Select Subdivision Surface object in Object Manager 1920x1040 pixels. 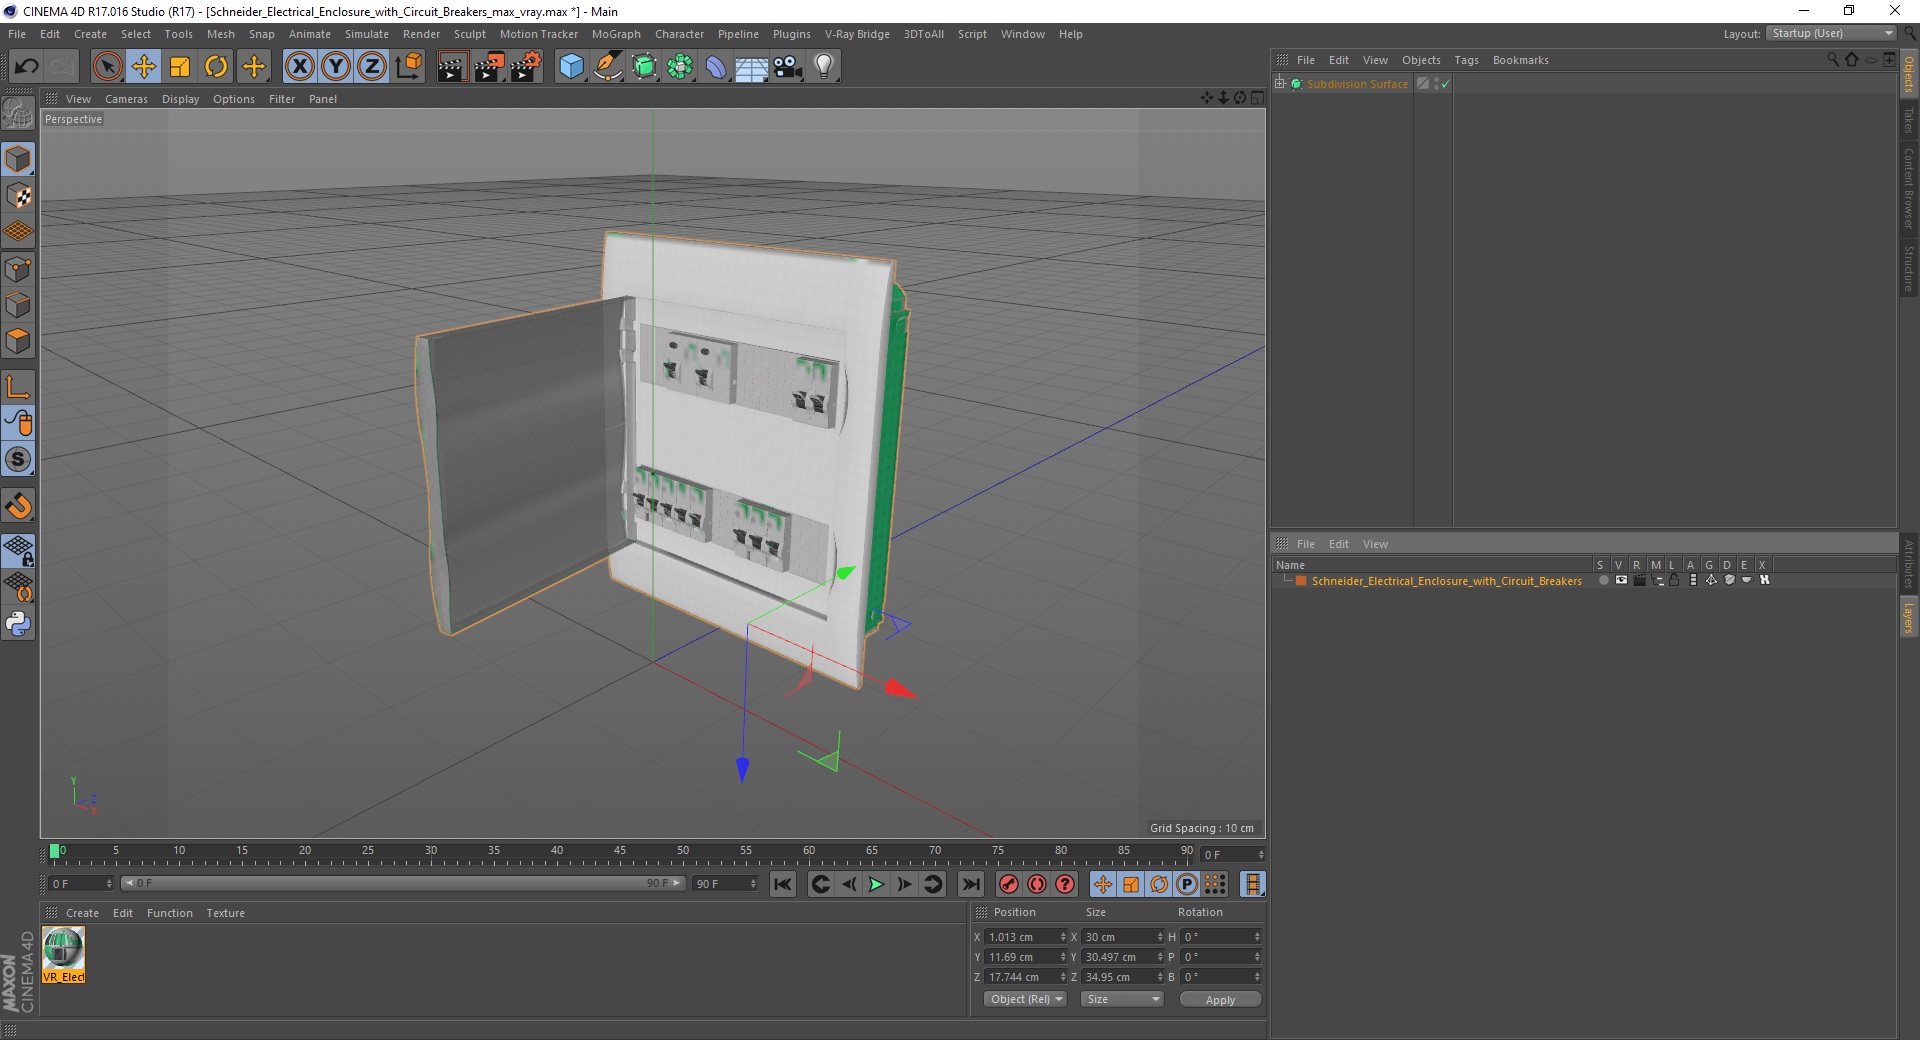(x=1357, y=84)
